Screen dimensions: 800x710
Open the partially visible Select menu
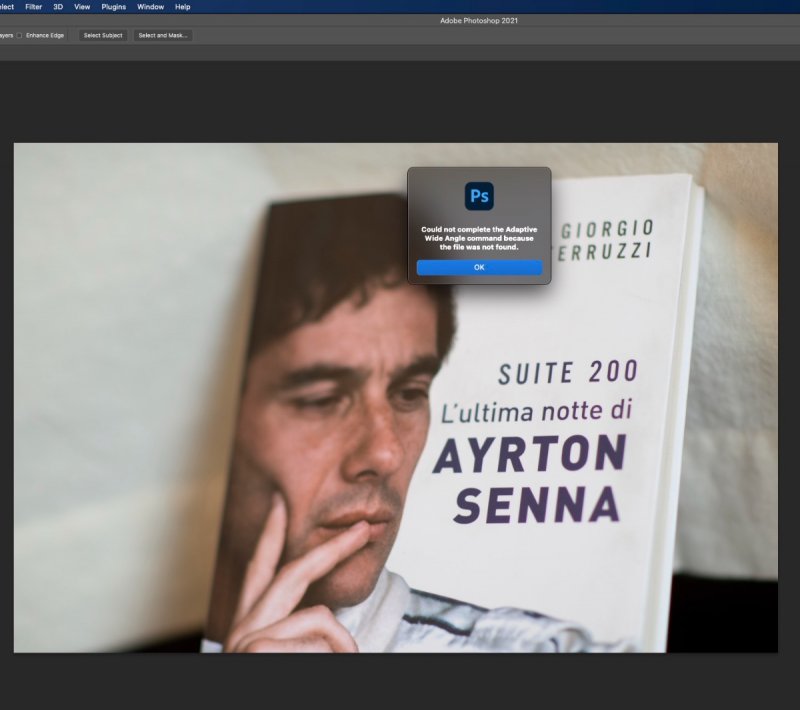(6, 7)
